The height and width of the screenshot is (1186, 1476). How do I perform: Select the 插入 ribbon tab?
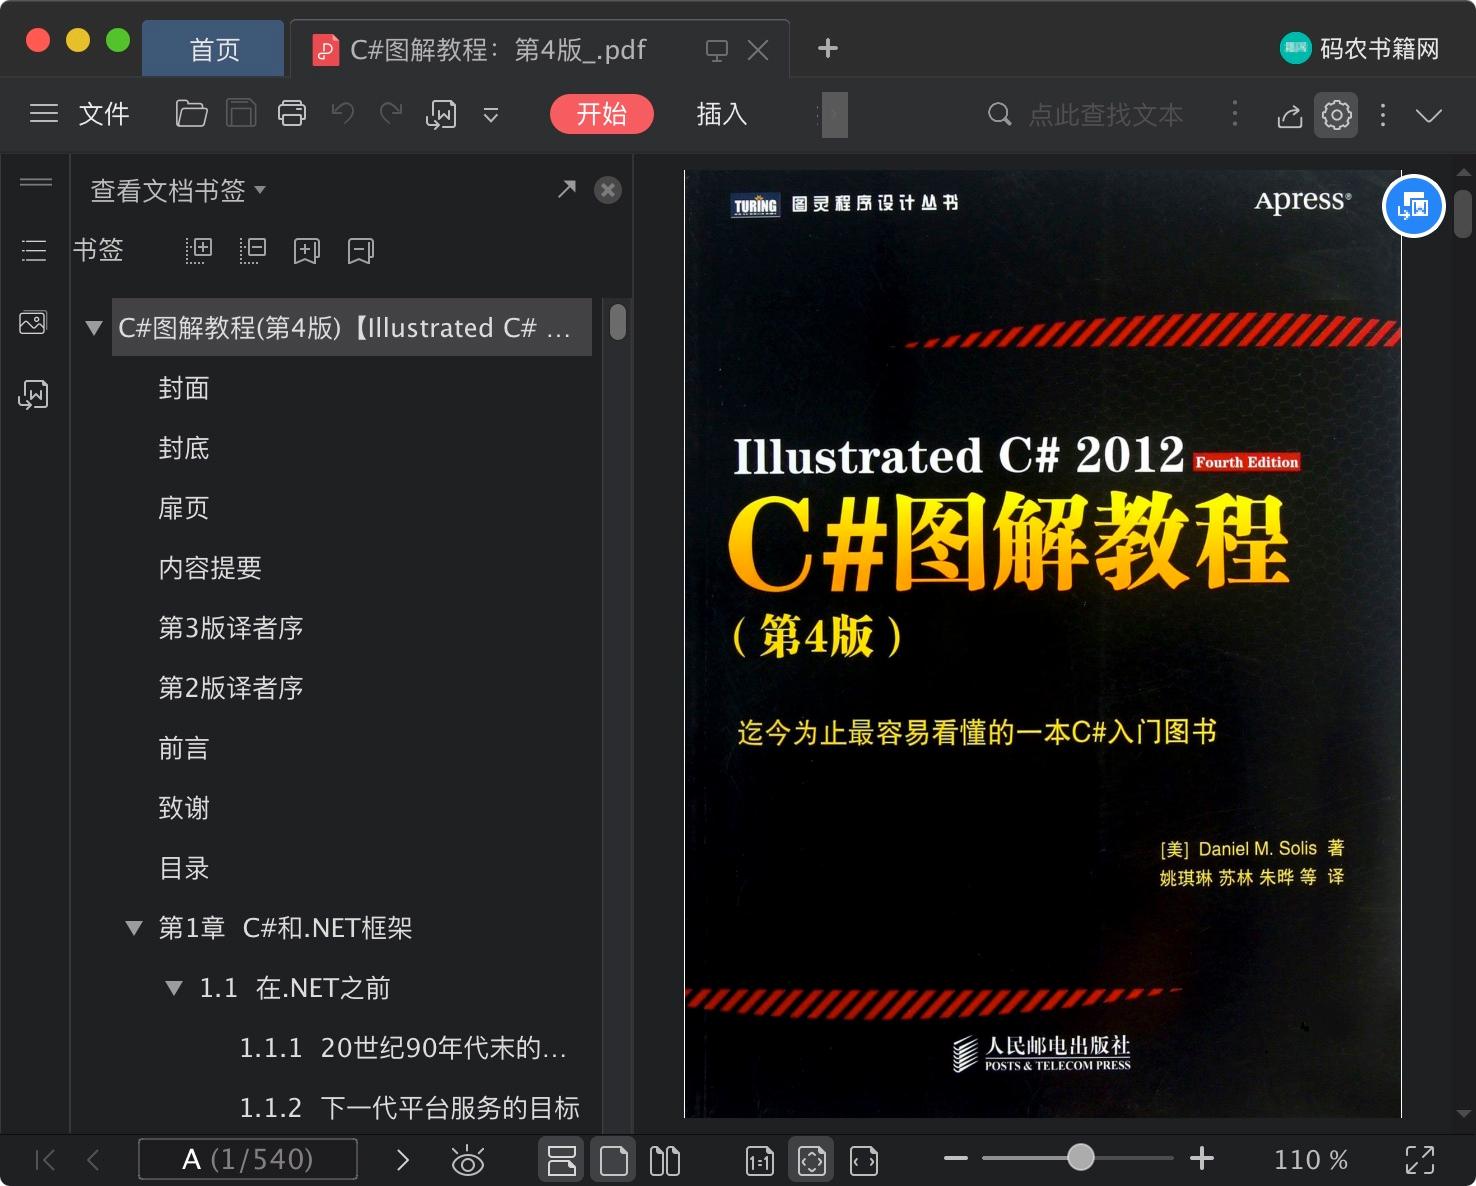[722, 114]
